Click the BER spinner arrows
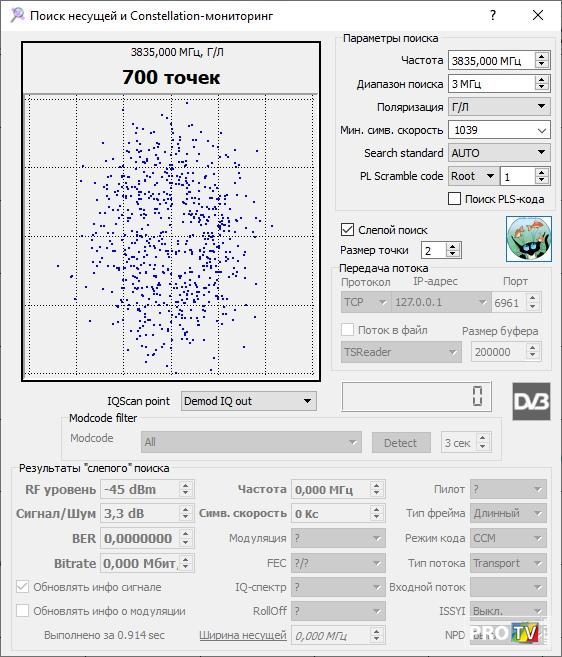This screenshot has height=657, width=562. click(185, 538)
